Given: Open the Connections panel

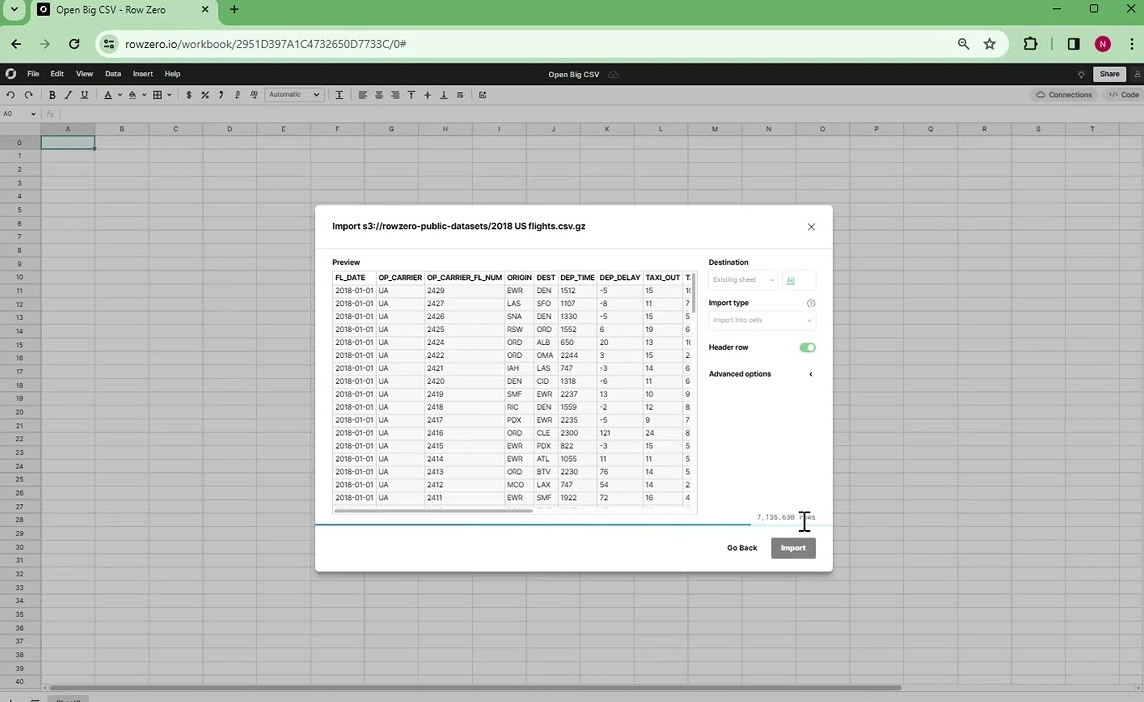Looking at the screenshot, I should point(1064,95).
